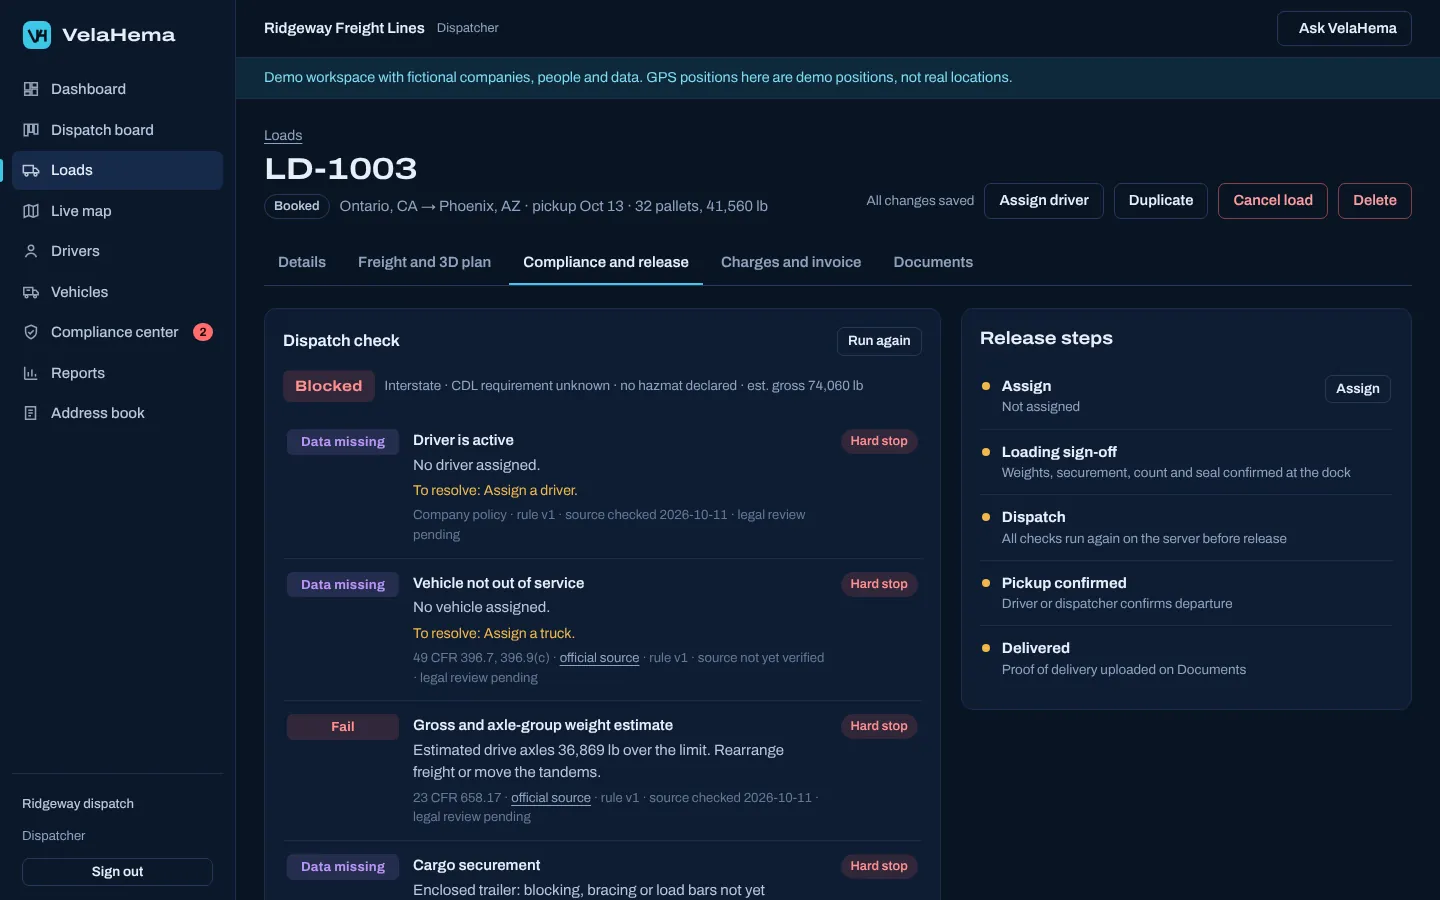
Task: Click Assign in Release steps panel
Action: (1357, 389)
